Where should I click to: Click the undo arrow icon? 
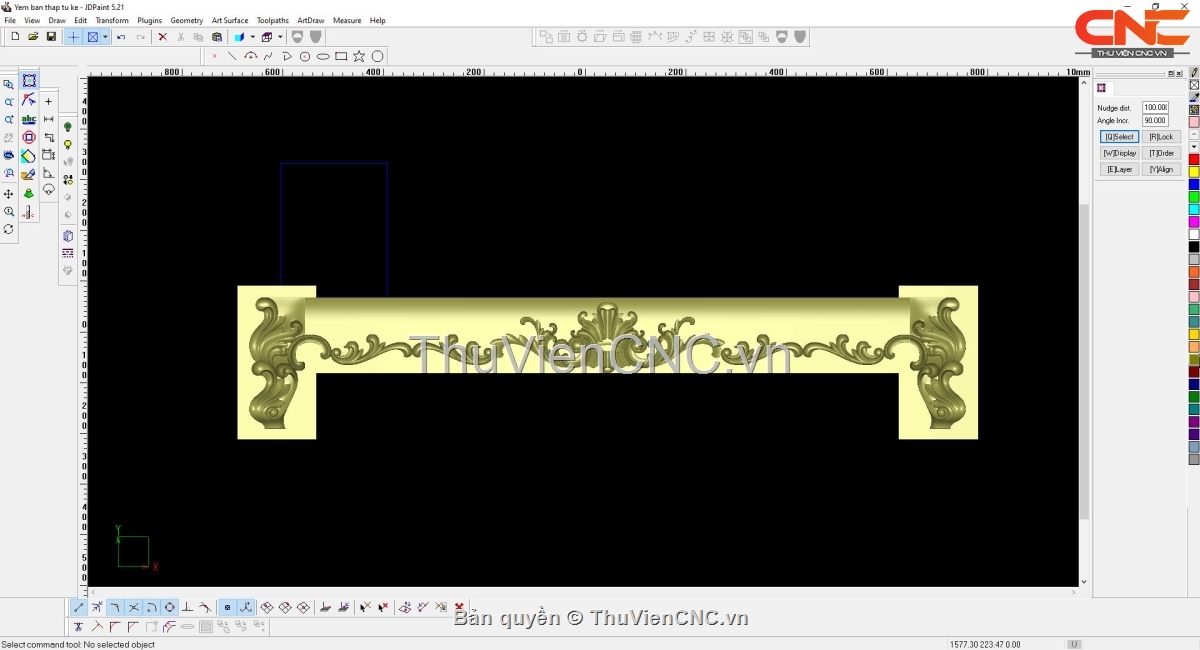(x=121, y=37)
